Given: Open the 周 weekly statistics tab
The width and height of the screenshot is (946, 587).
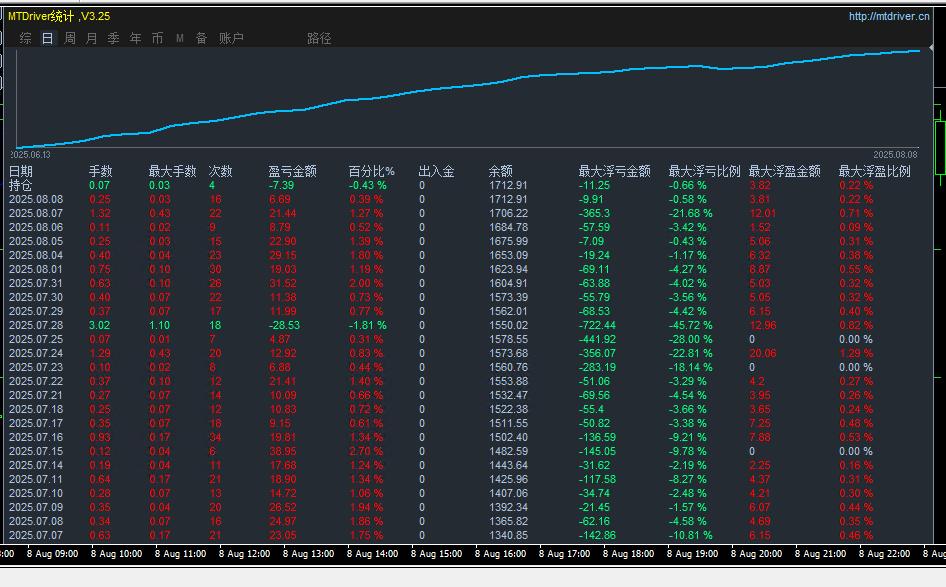Looking at the screenshot, I should (x=70, y=38).
